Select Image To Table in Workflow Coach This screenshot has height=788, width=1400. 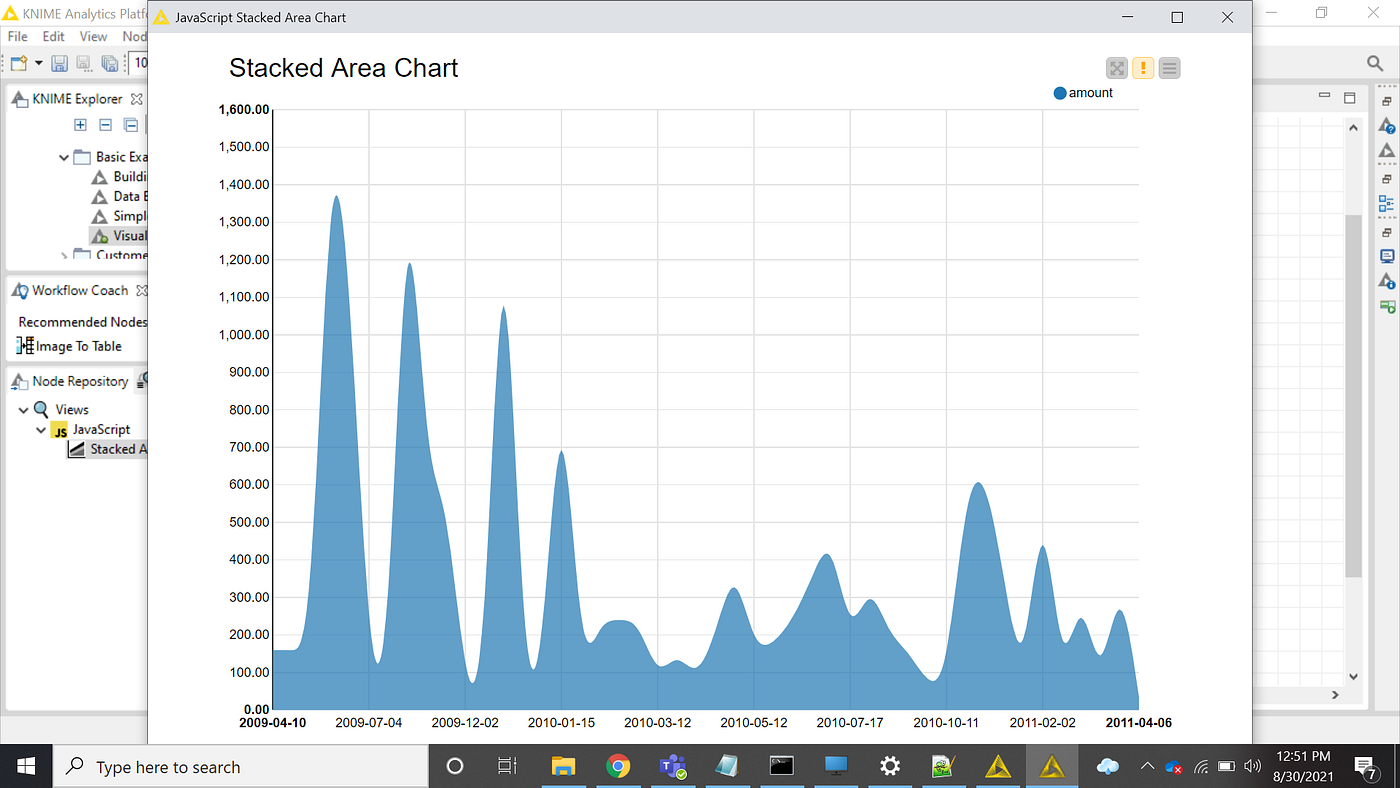(x=78, y=345)
